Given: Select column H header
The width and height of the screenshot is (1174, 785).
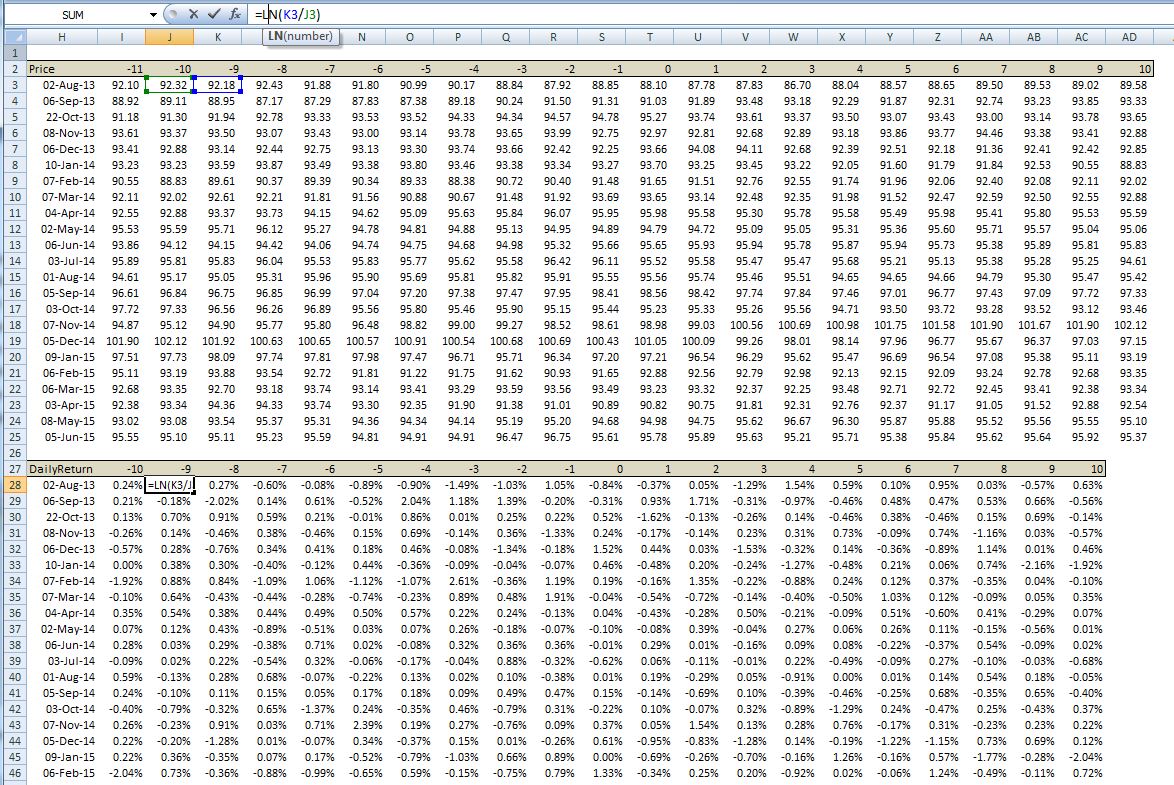Looking at the screenshot, I should click(x=62, y=37).
